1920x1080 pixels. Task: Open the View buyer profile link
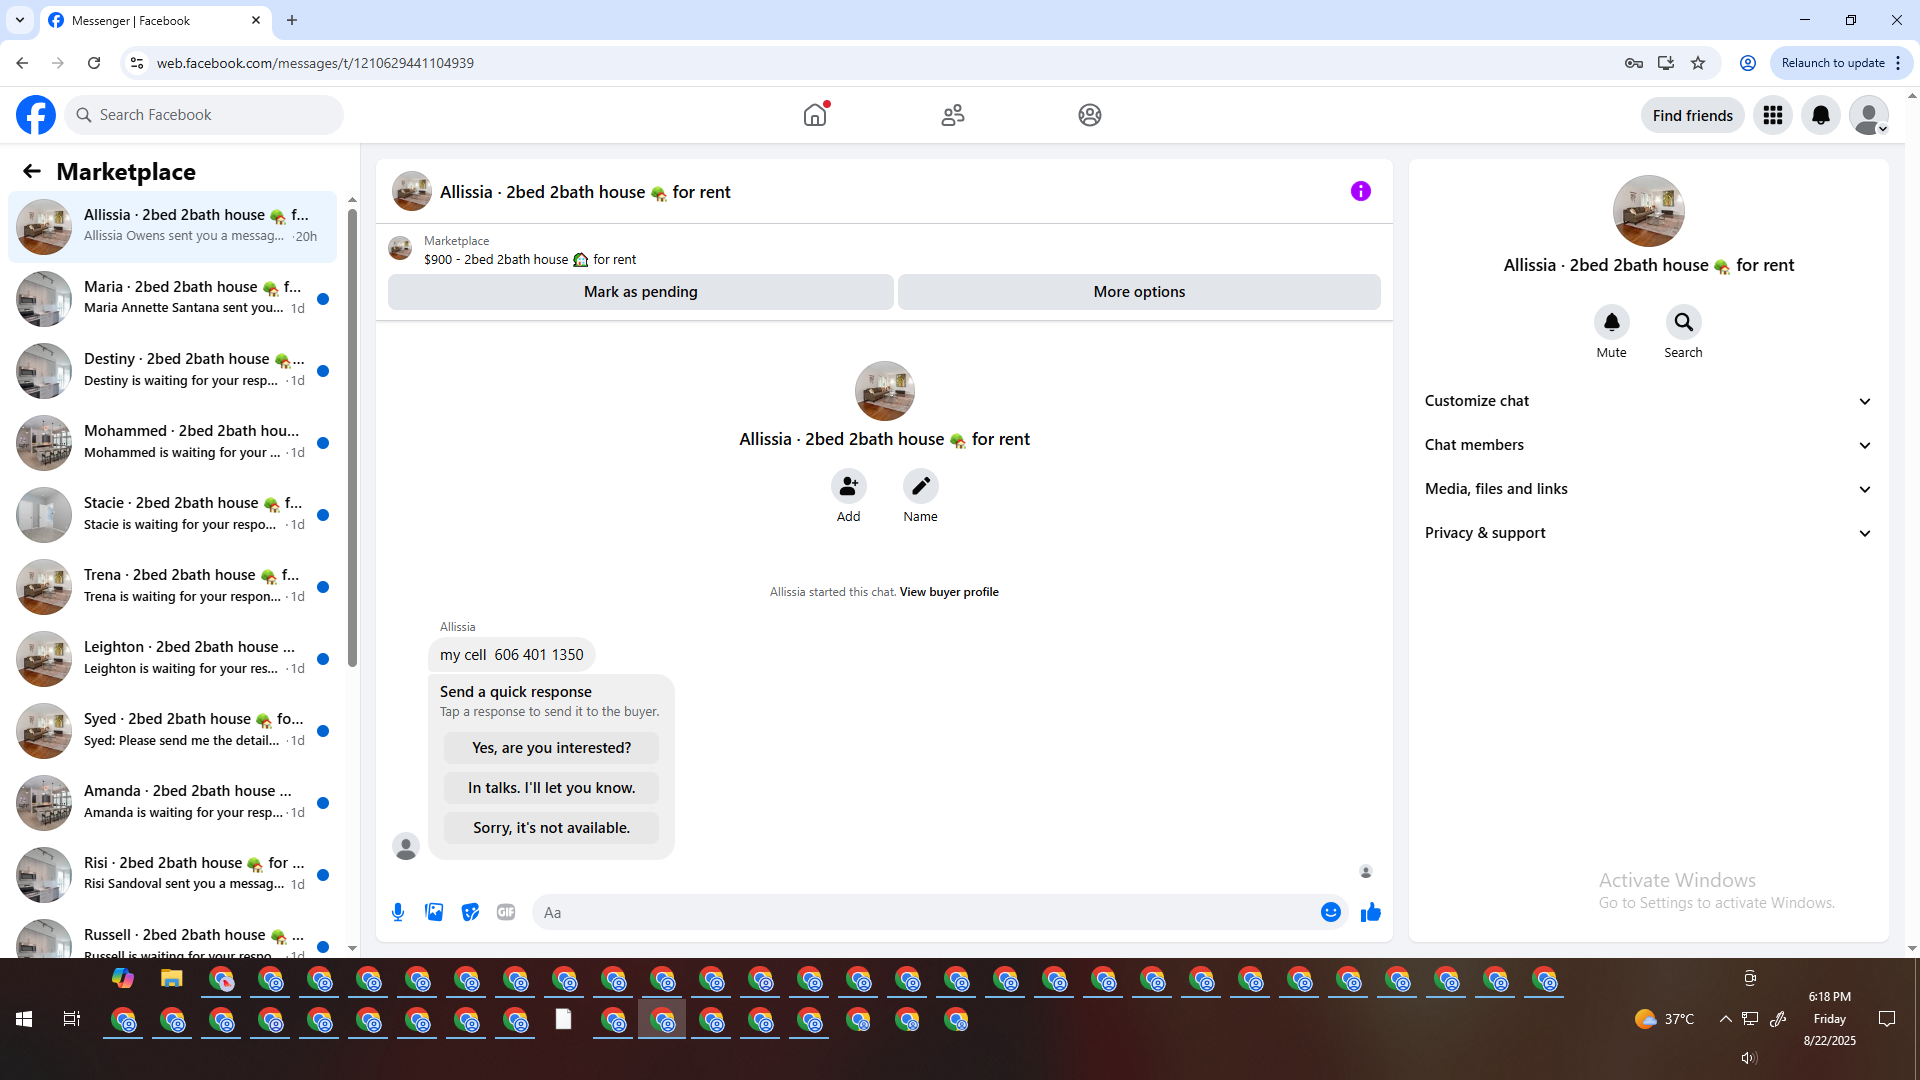point(948,592)
